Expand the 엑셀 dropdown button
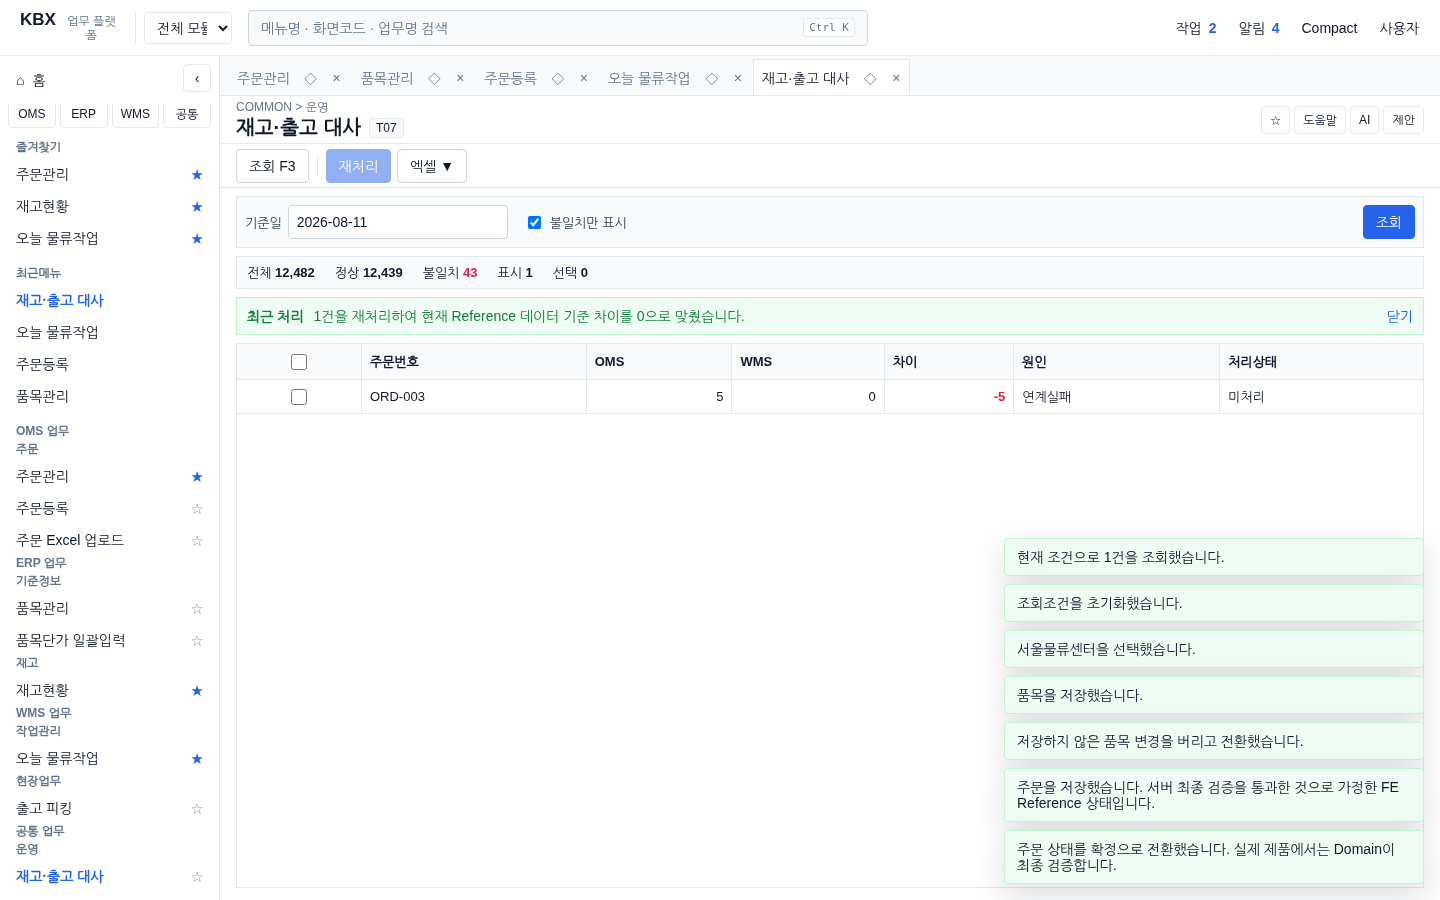The height and width of the screenshot is (900, 1440). point(432,166)
